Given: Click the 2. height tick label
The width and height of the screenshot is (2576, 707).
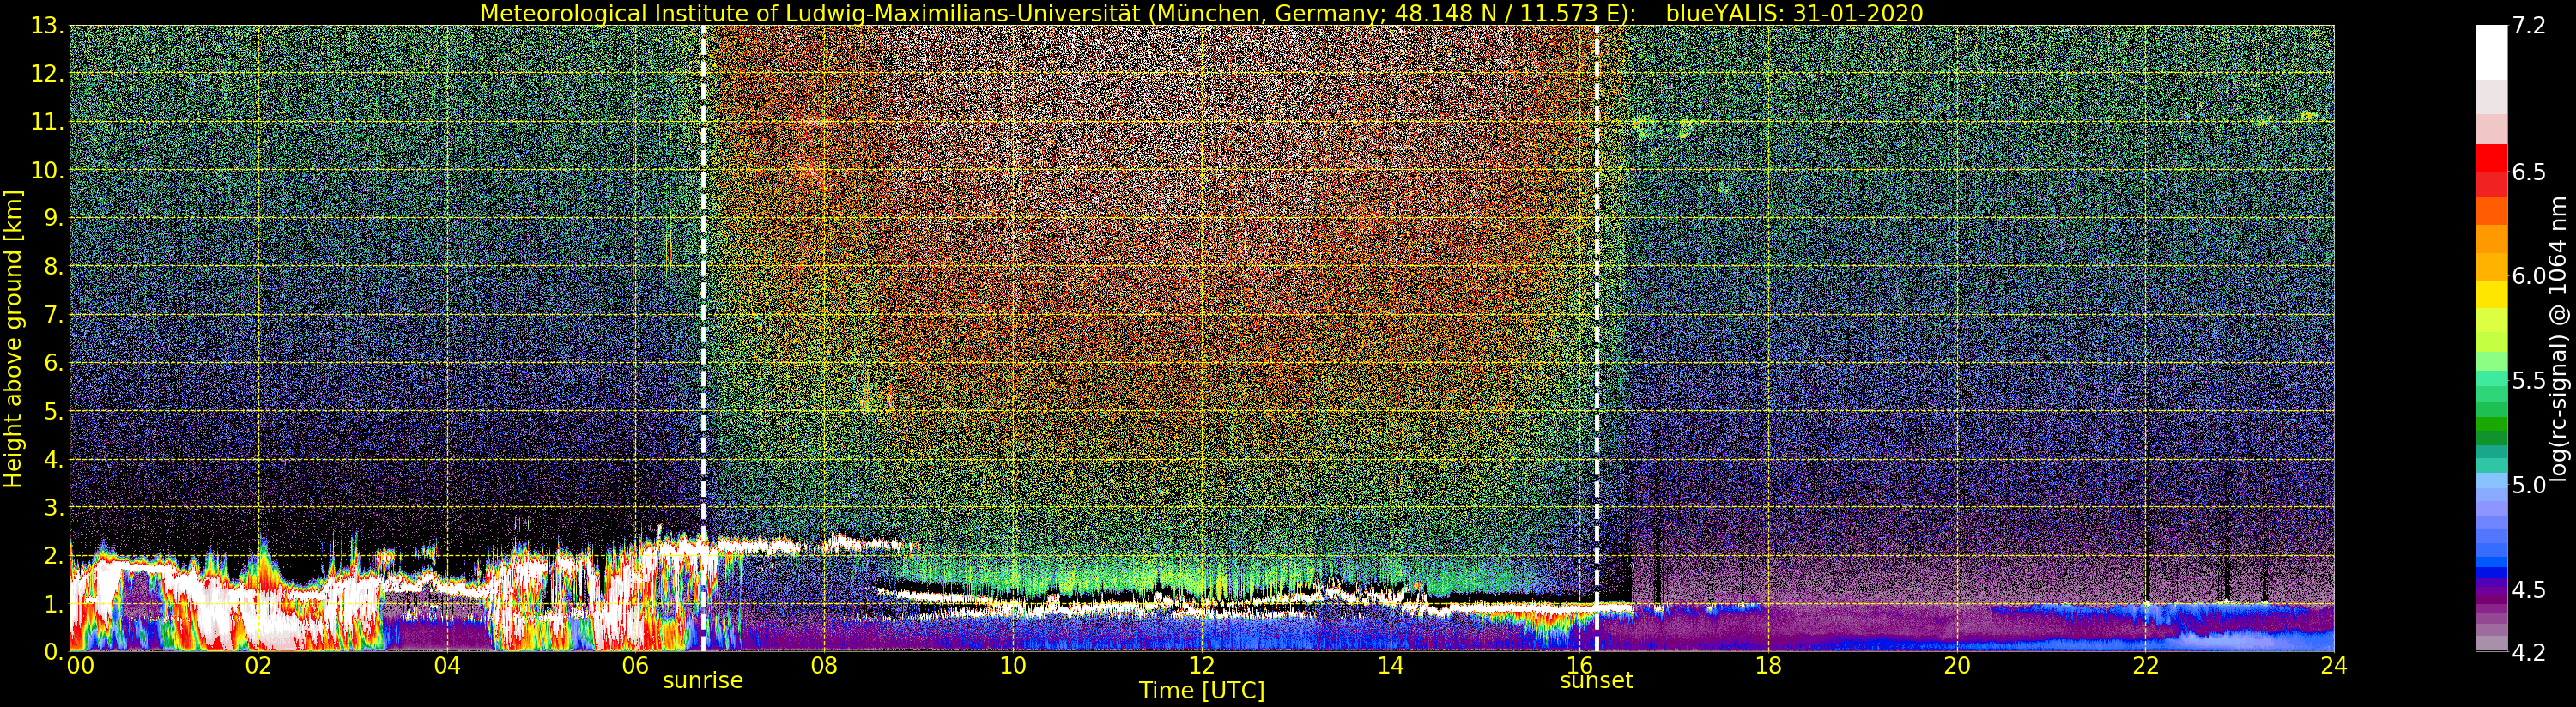Looking at the screenshot, I should 56,556.
